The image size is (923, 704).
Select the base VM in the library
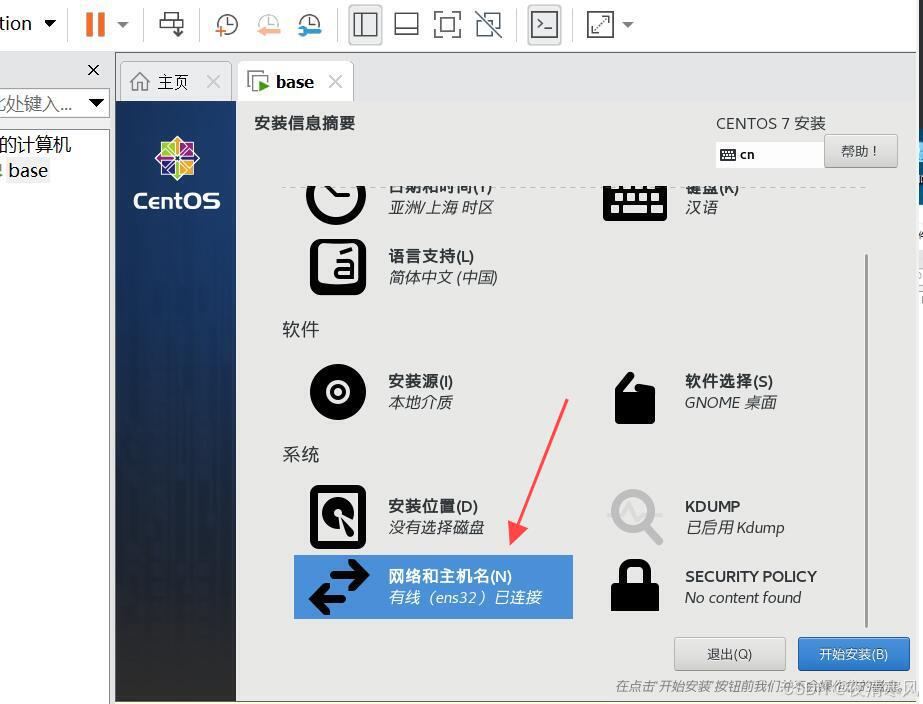(x=28, y=171)
